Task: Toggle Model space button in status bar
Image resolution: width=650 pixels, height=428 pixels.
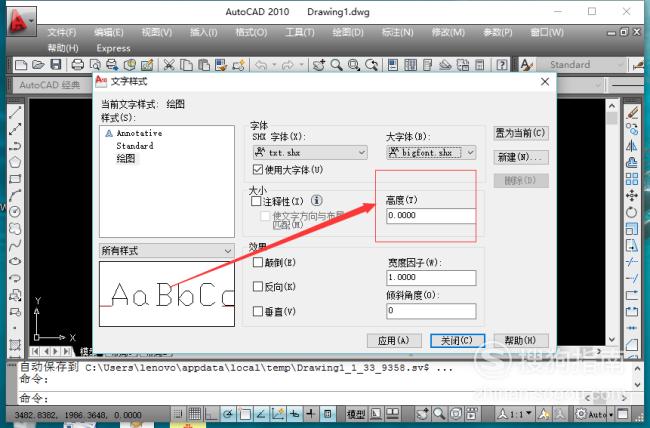Action: (356, 413)
